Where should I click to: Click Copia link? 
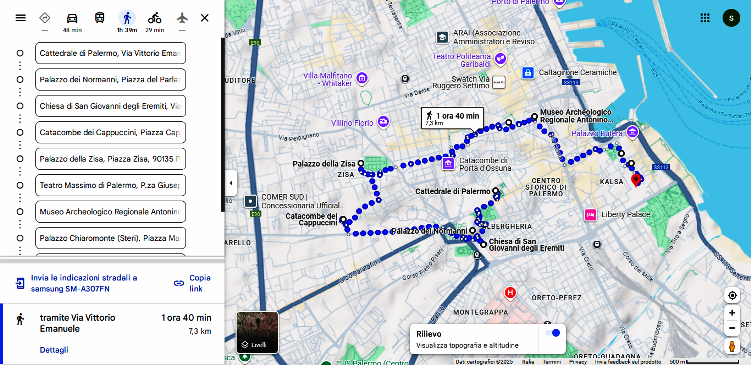coord(192,283)
